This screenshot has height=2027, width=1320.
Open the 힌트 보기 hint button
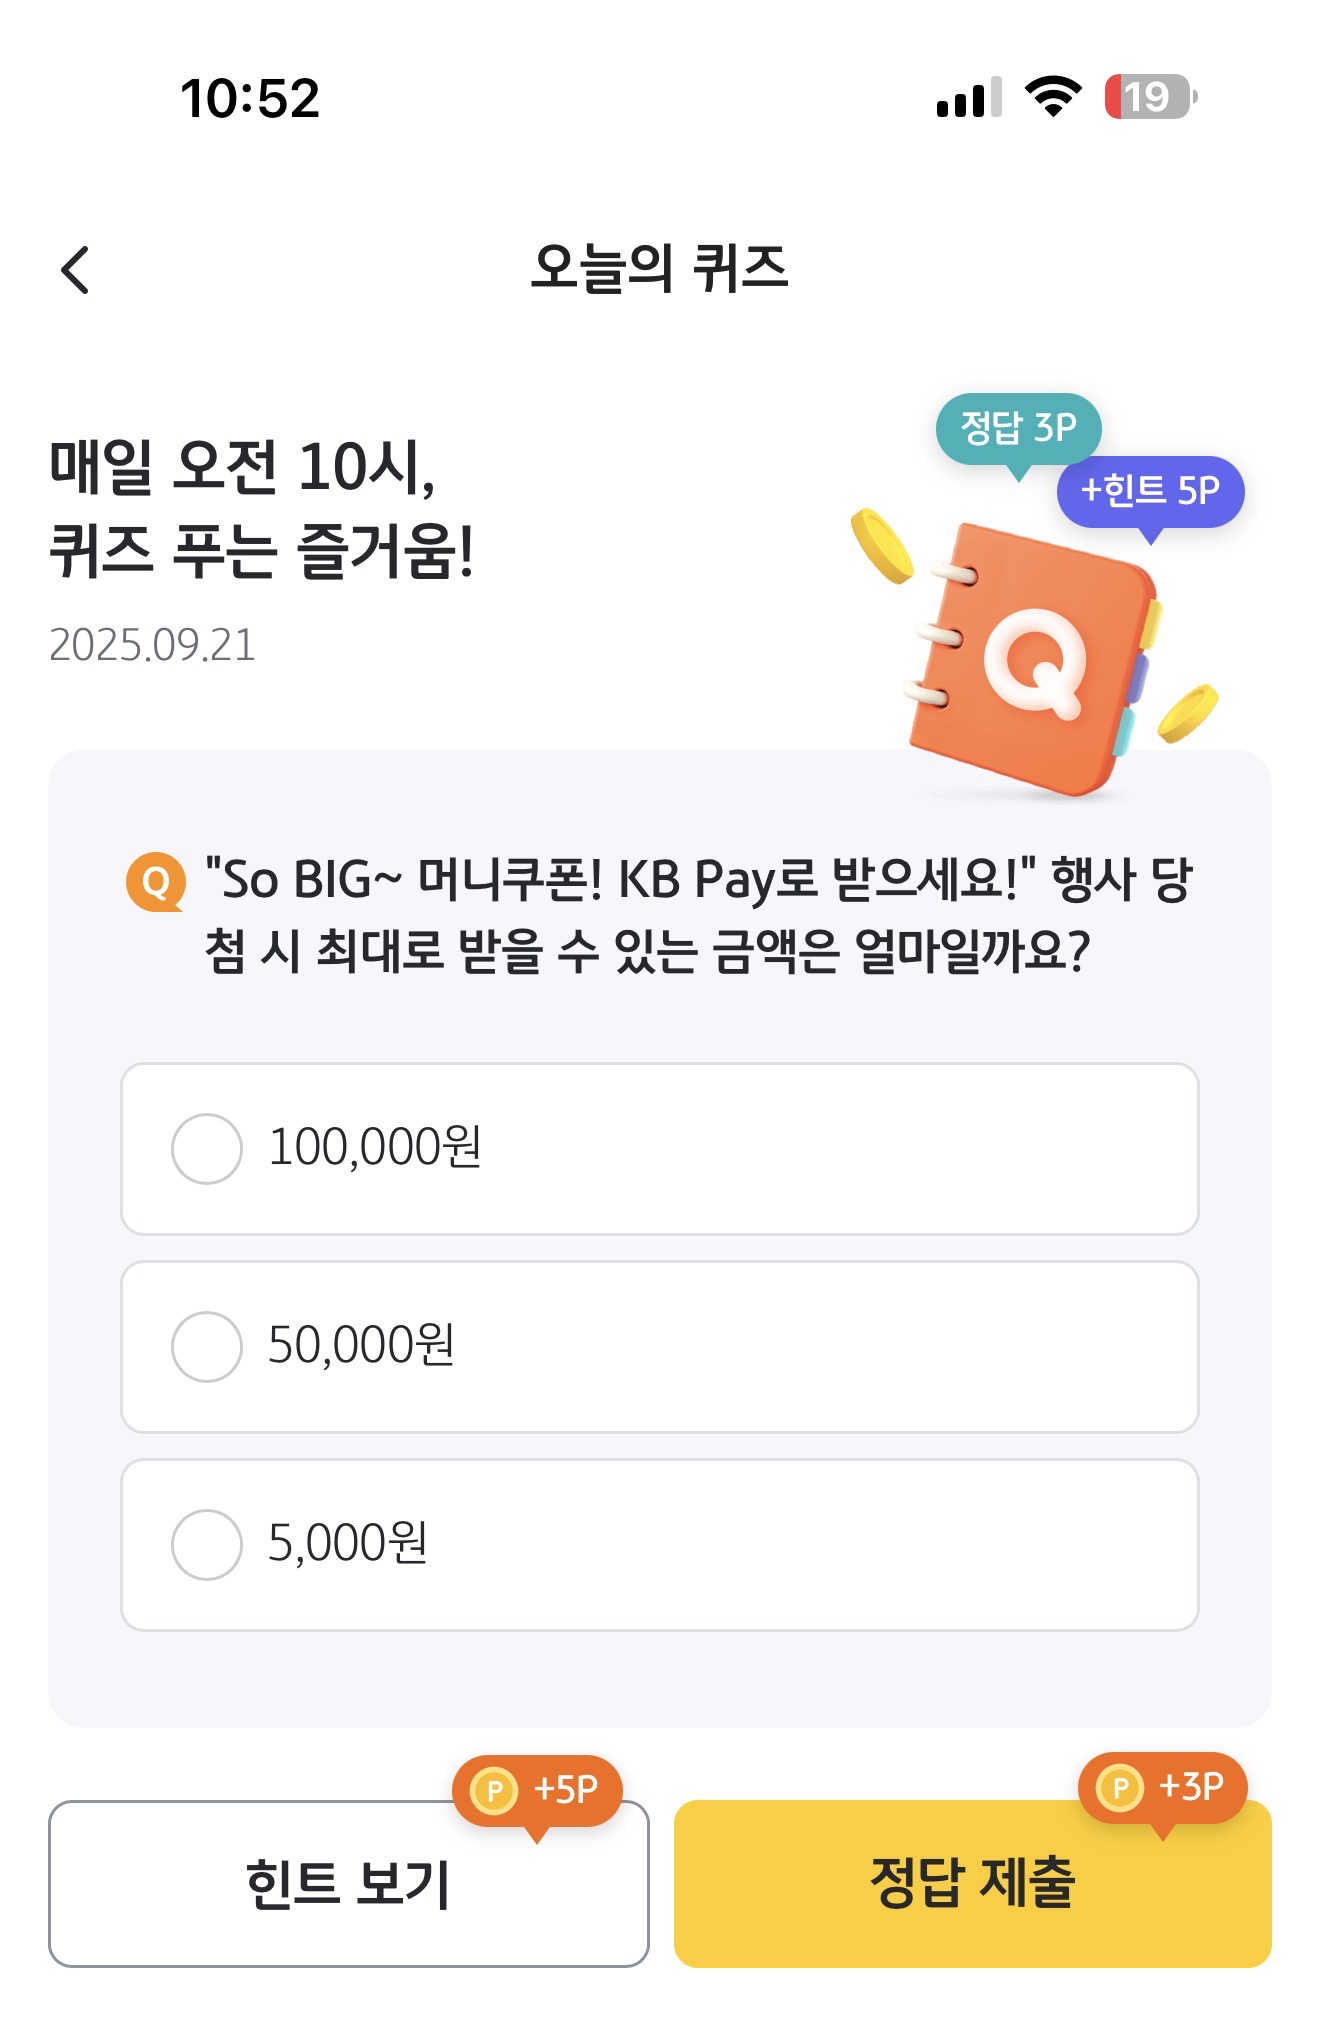point(349,1884)
